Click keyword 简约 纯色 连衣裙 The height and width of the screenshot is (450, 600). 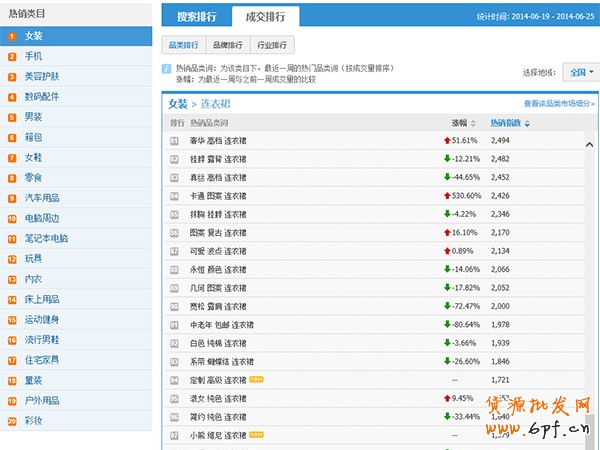pos(218,417)
